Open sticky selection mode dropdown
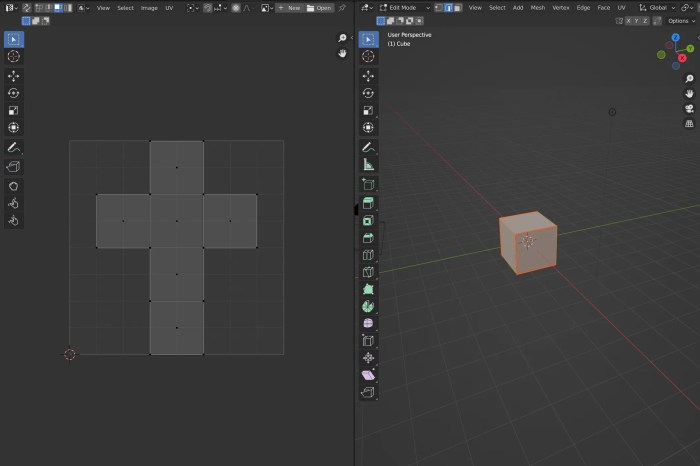The width and height of the screenshot is (700, 466). coord(83,8)
